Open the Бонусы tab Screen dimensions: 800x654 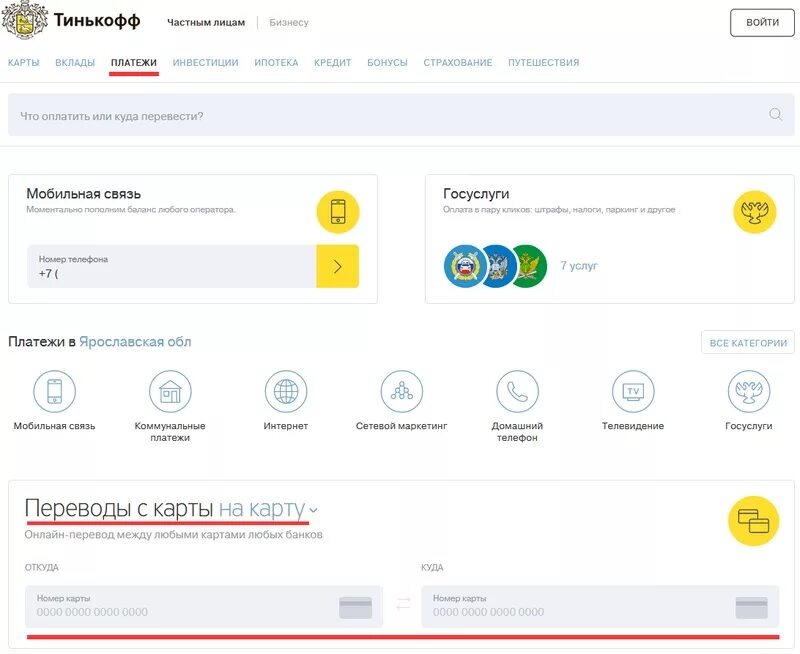[387, 63]
